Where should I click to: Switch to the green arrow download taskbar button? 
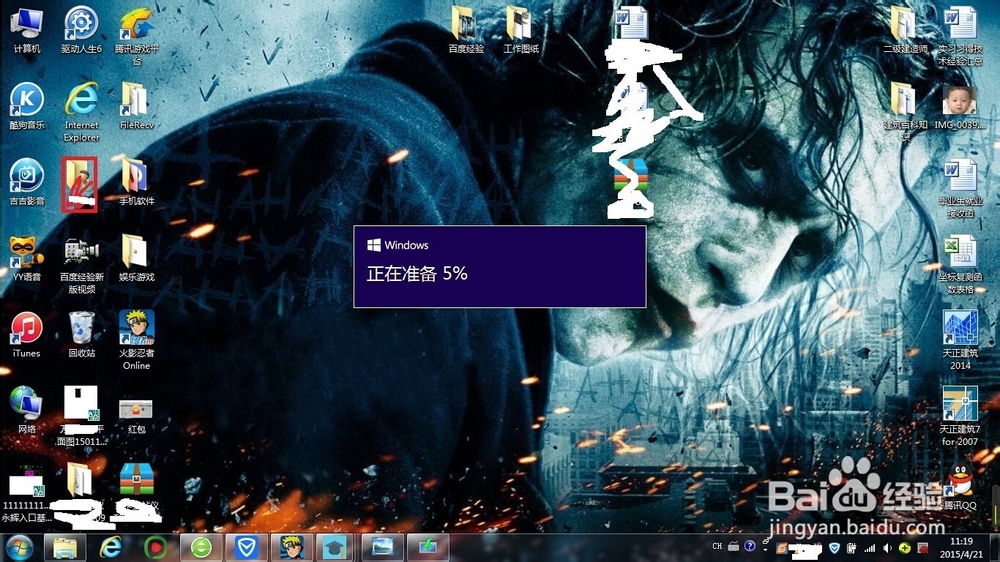pyautogui.click(x=428, y=547)
